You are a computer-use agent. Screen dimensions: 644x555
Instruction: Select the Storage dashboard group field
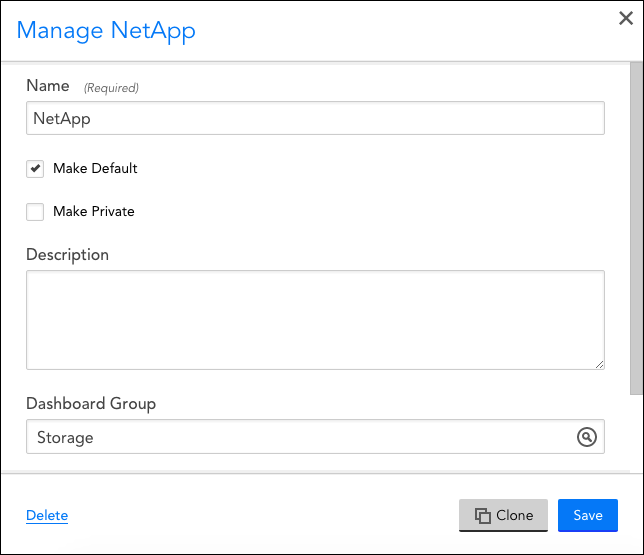315,437
